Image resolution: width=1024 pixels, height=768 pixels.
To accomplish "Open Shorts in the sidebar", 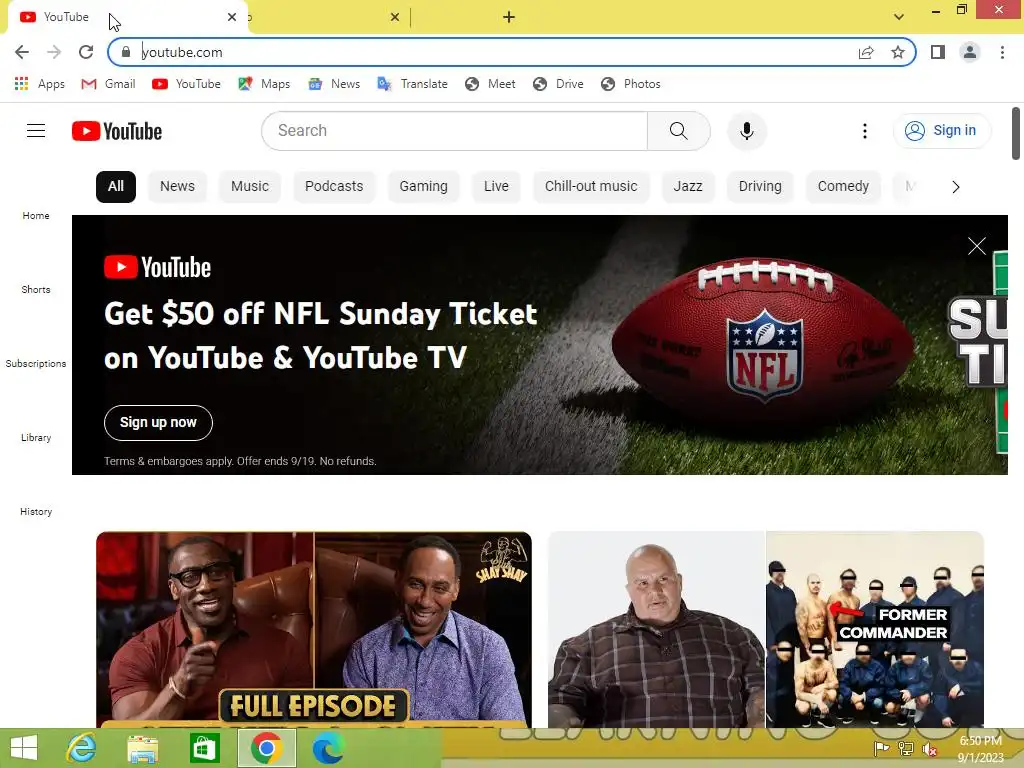I will 36,289.
